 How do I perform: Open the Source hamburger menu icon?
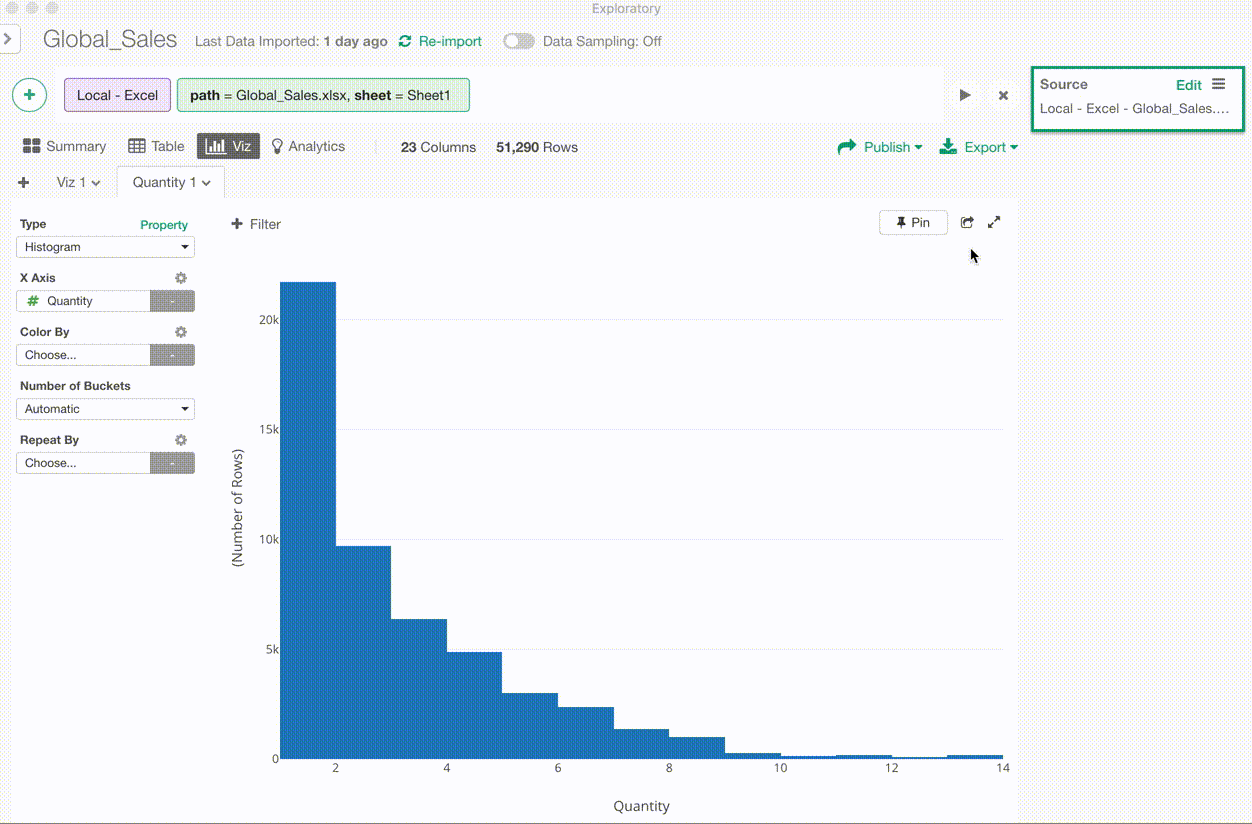point(1218,84)
